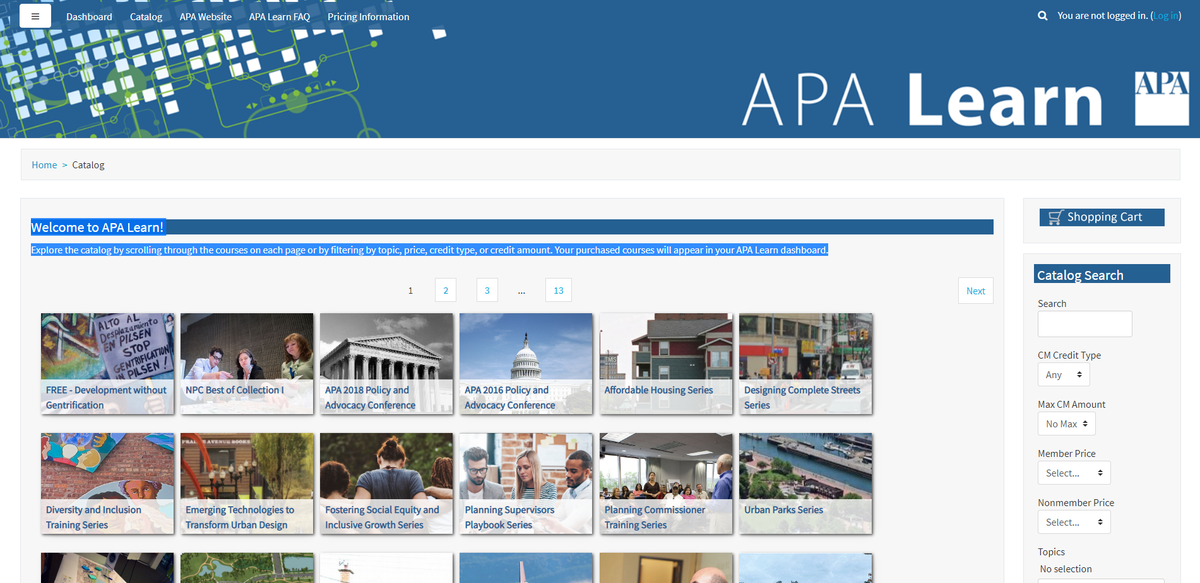Open NPC Best of Collection I course

pyautogui.click(x=247, y=363)
